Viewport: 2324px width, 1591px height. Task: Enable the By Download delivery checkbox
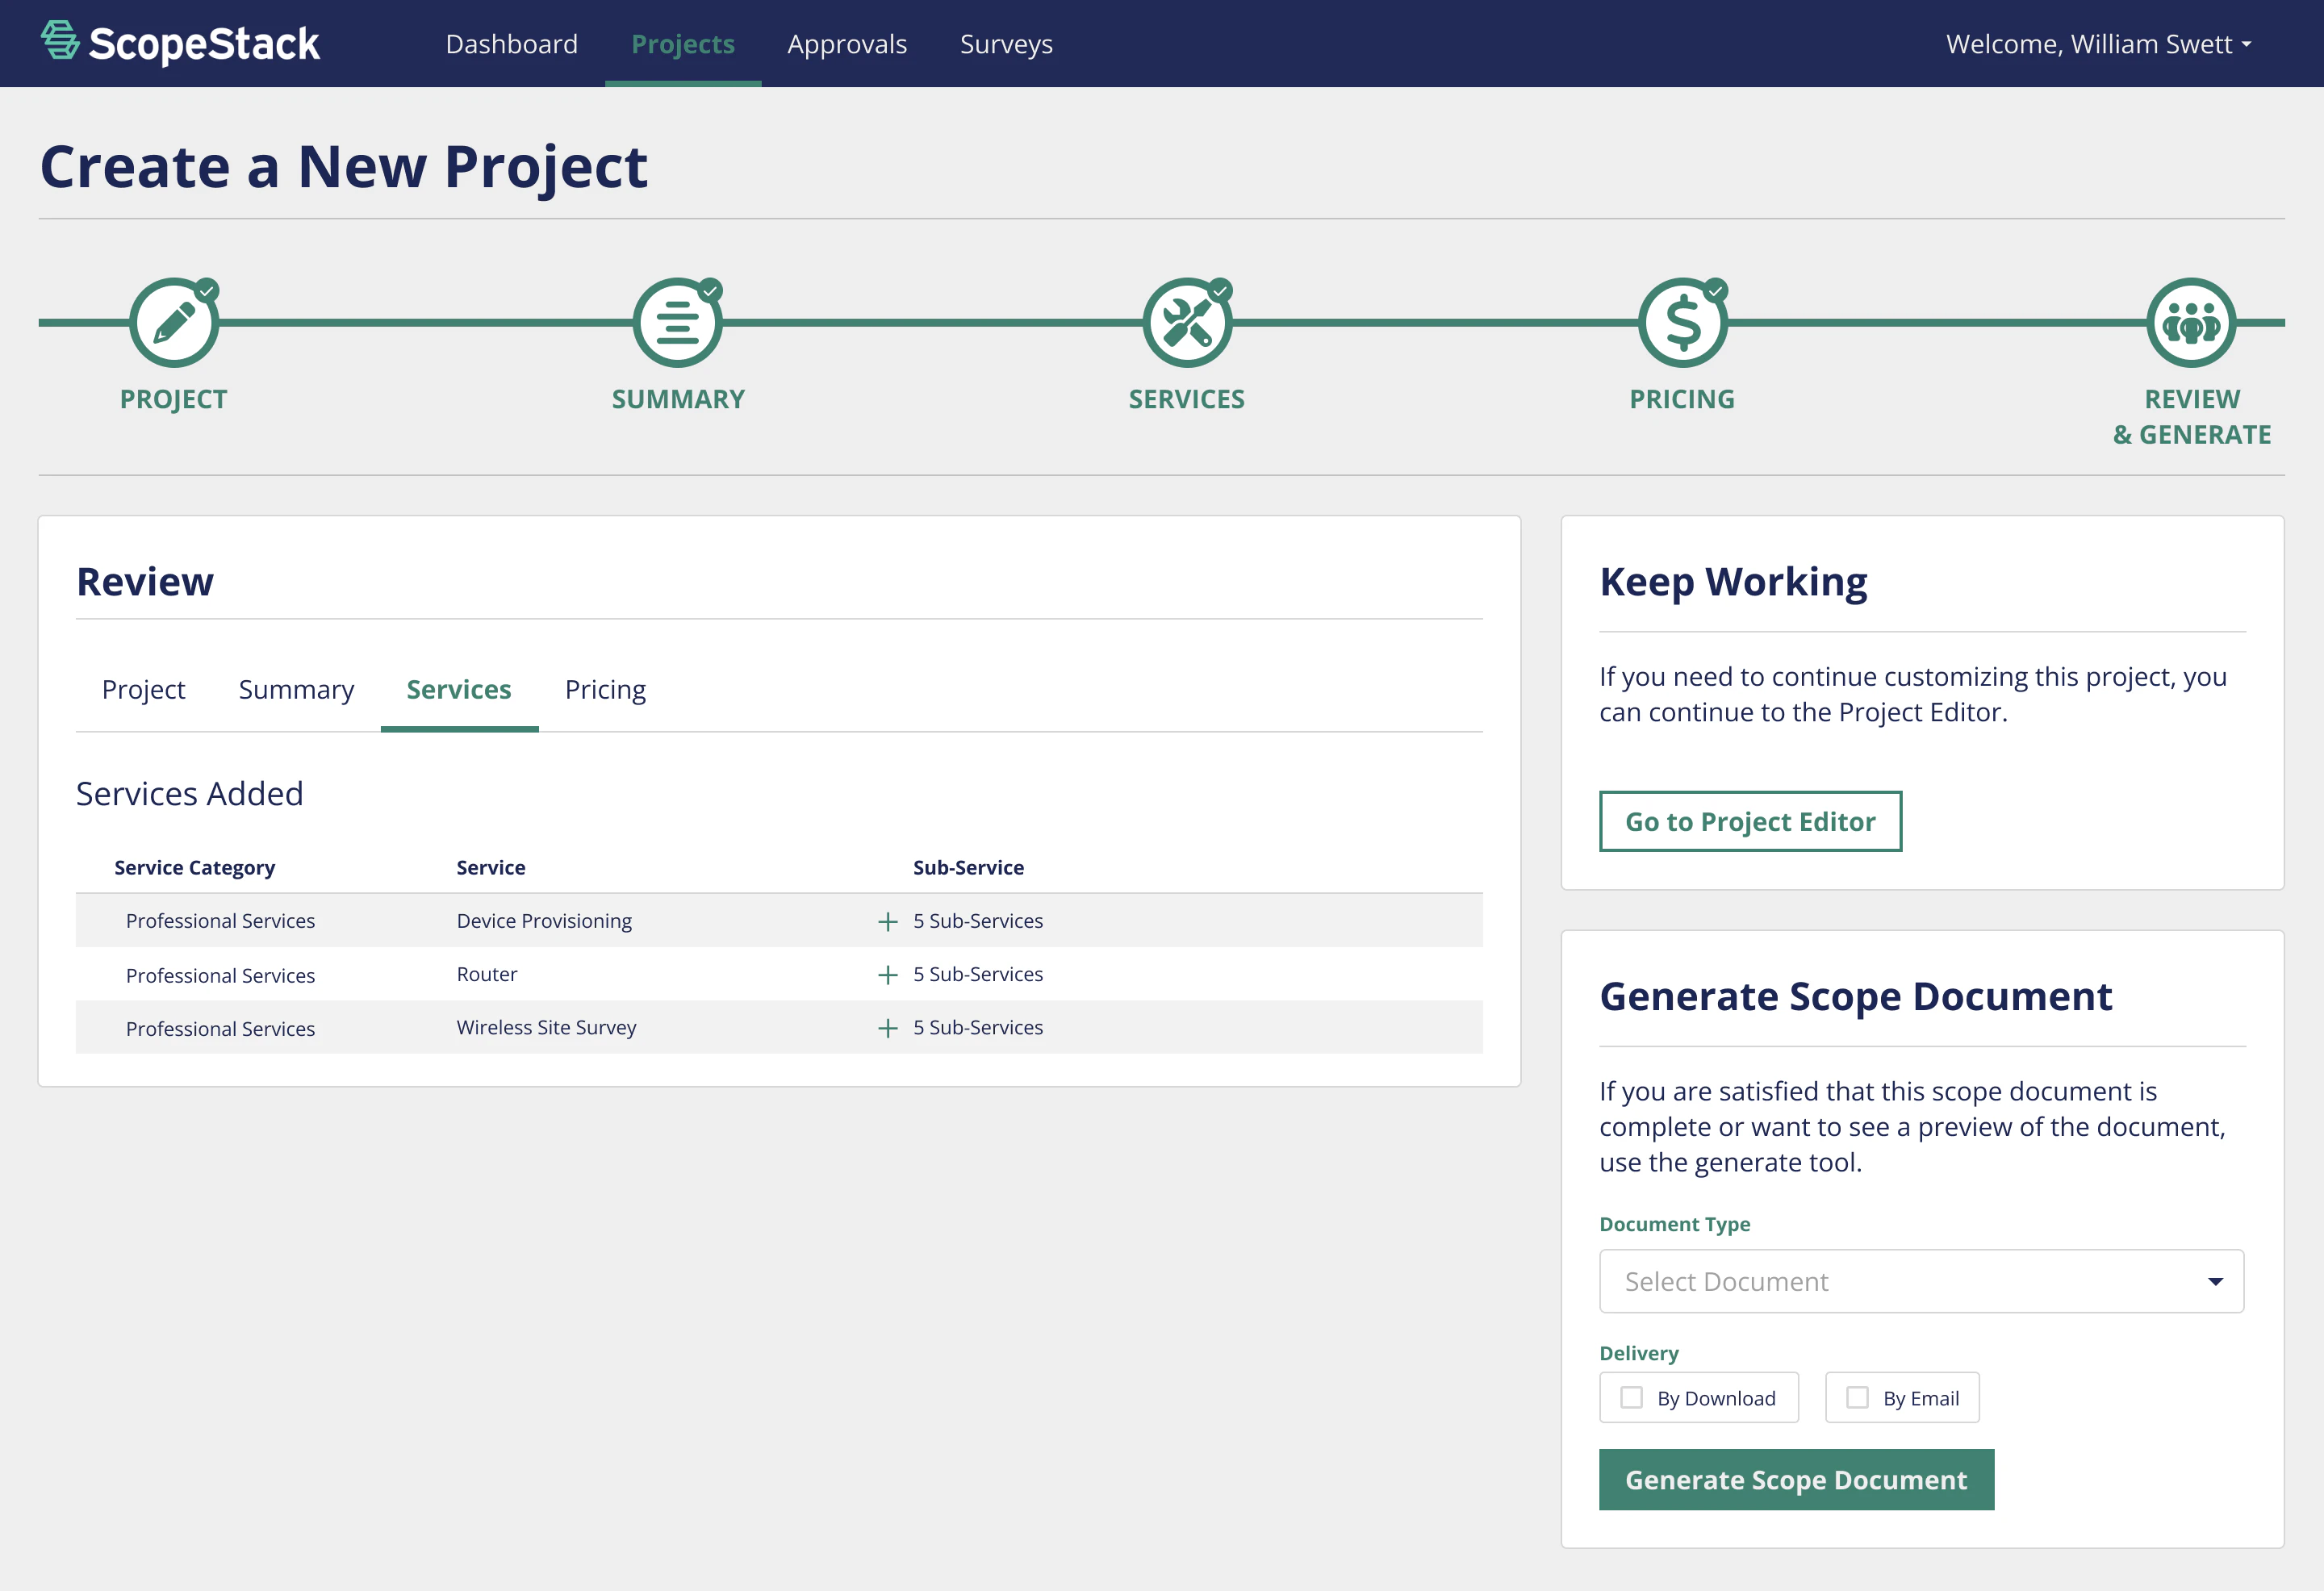1632,1397
